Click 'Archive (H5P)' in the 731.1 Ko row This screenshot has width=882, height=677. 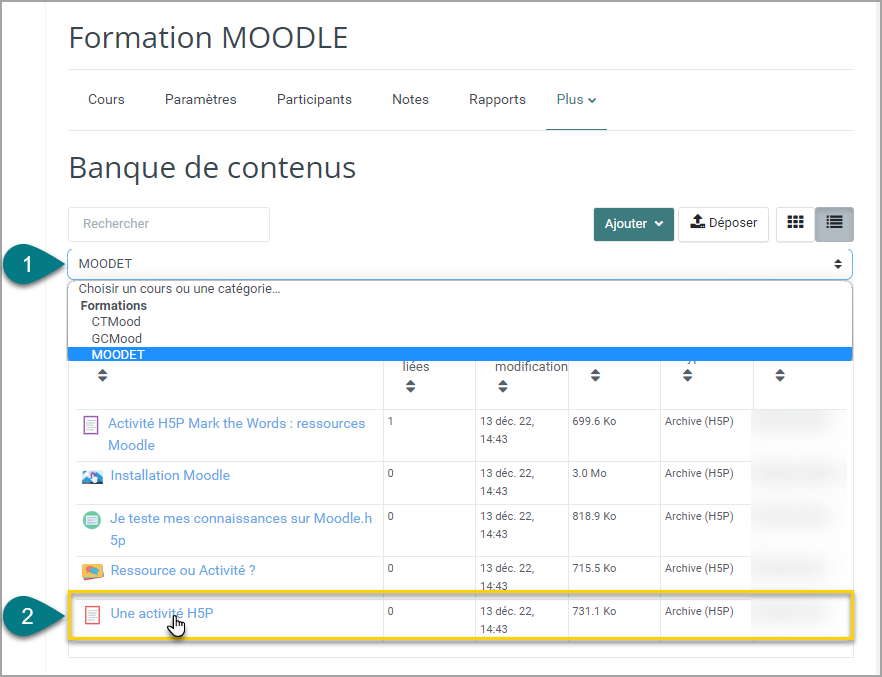[699, 611]
